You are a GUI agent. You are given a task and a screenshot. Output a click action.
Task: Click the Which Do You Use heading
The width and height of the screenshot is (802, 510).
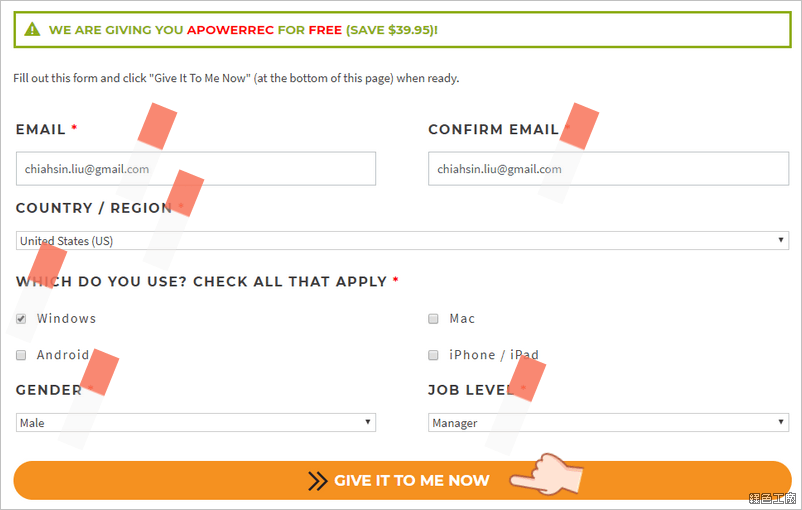pyautogui.click(x=202, y=281)
